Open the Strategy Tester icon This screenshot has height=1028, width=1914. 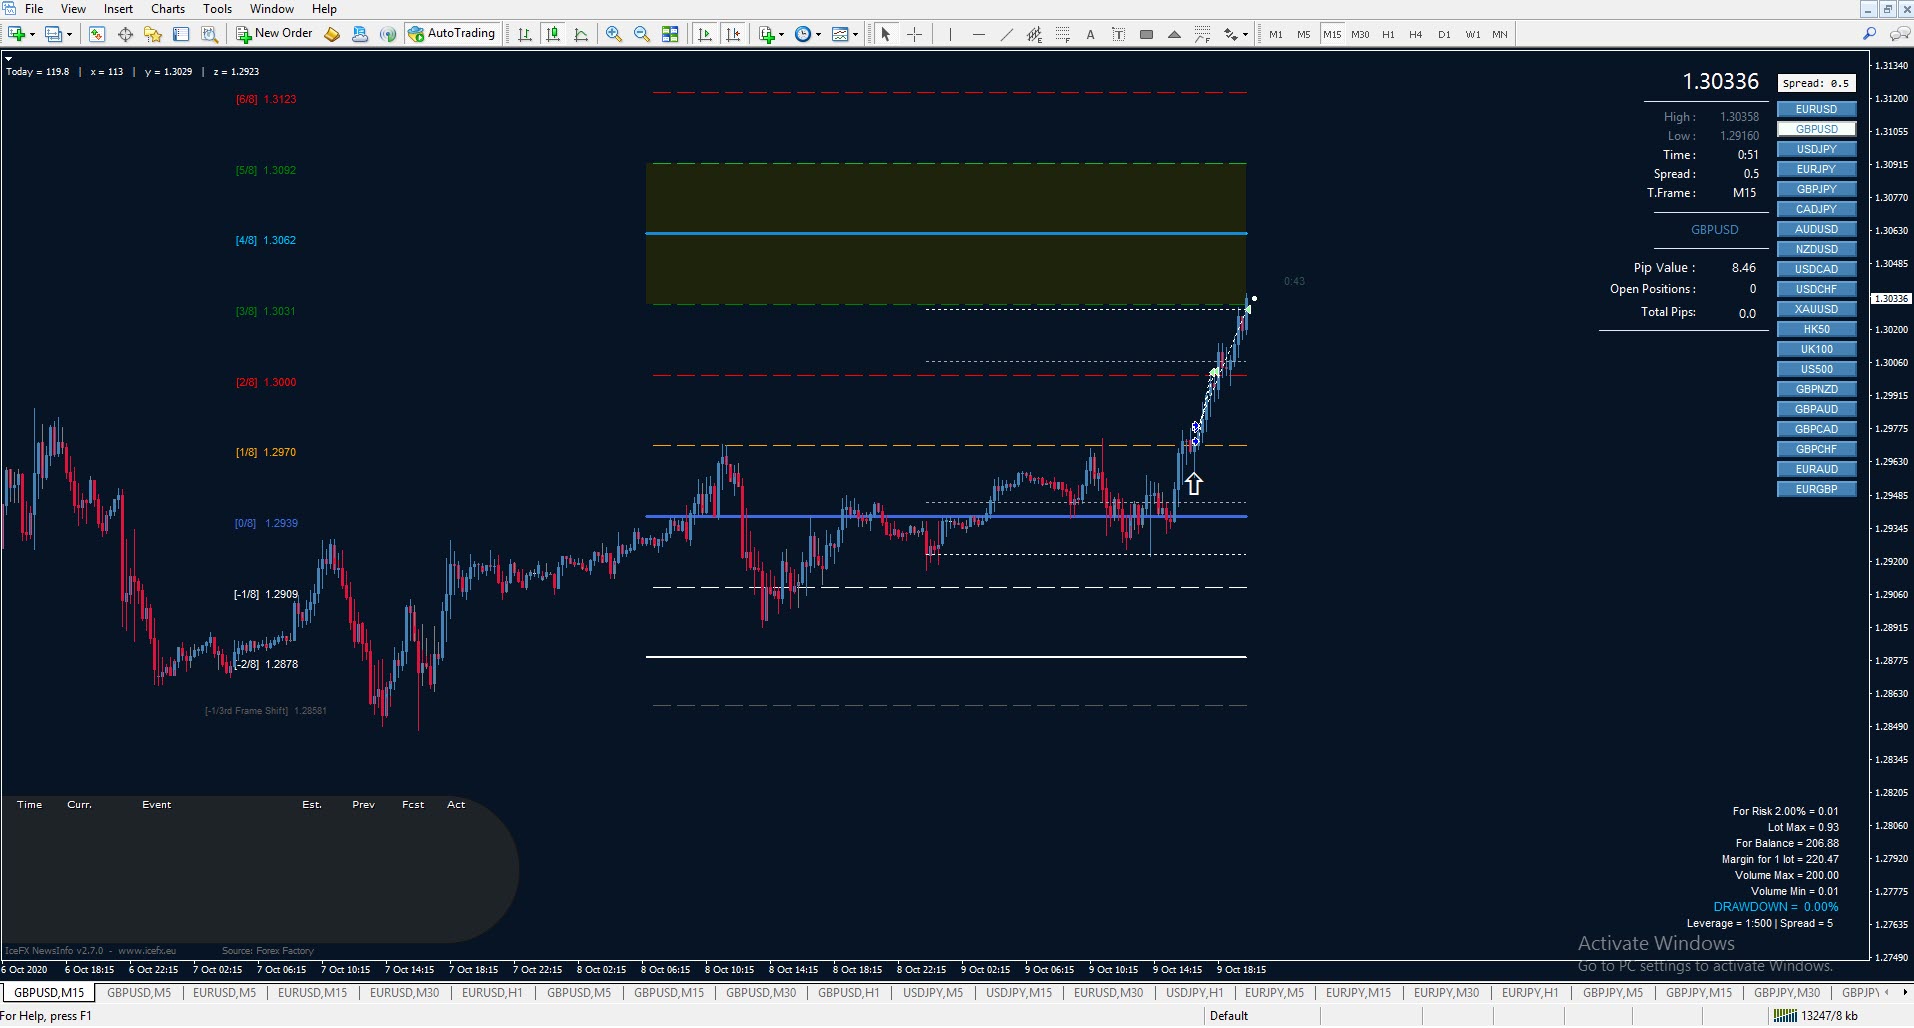(209, 34)
